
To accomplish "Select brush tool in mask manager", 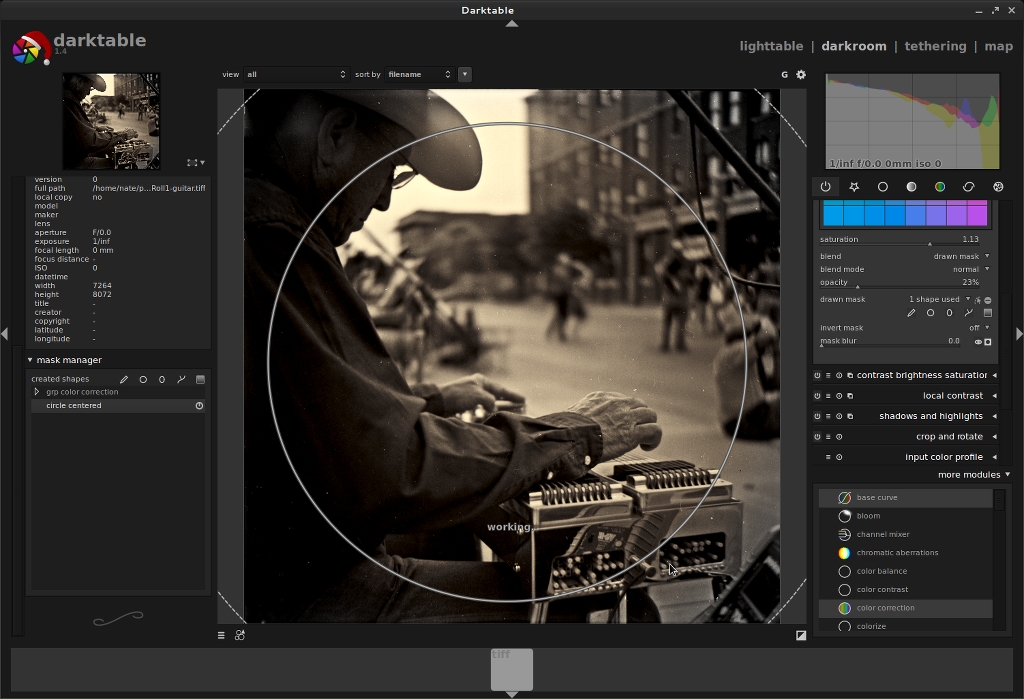I will click(x=124, y=380).
